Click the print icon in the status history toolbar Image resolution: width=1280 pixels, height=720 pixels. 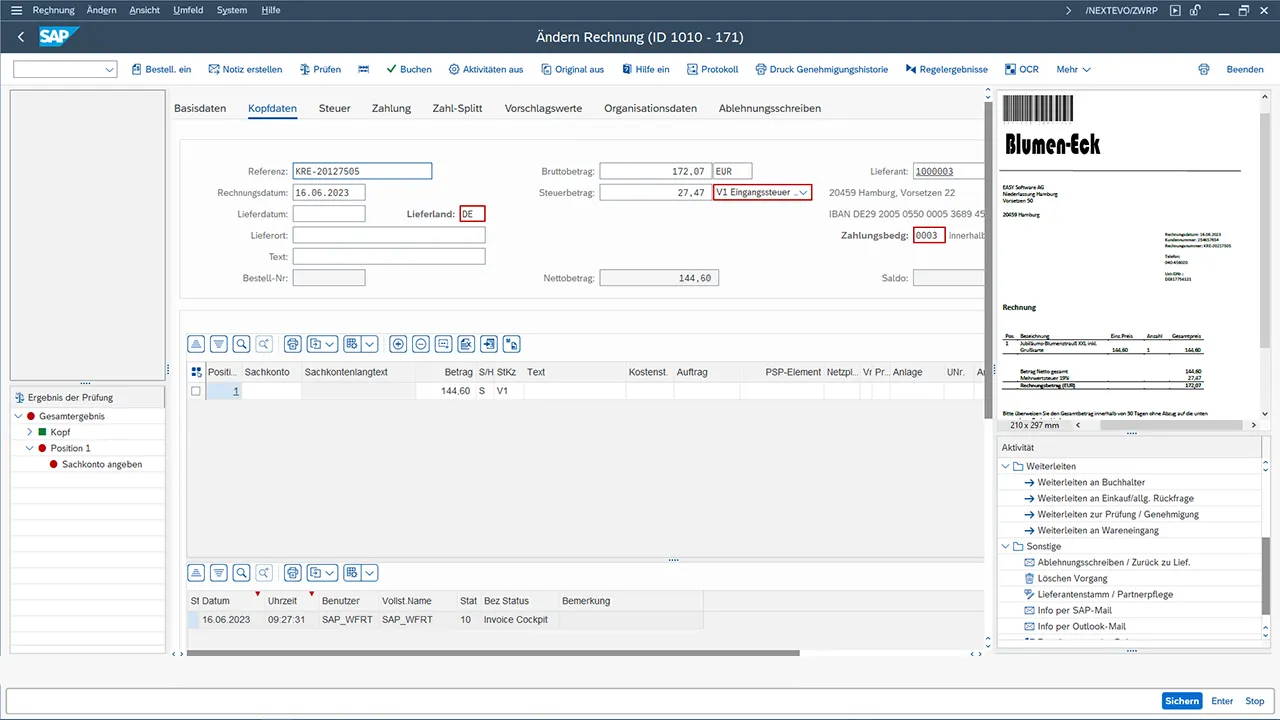292,573
